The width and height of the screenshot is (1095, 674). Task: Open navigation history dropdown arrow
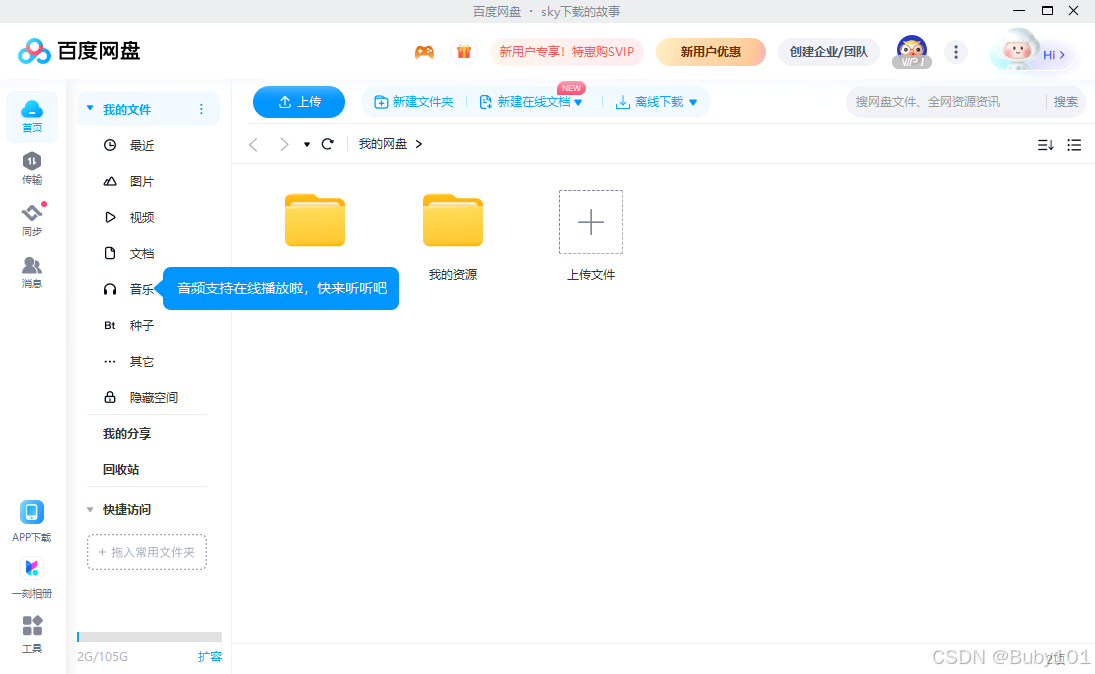click(x=307, y=145)
